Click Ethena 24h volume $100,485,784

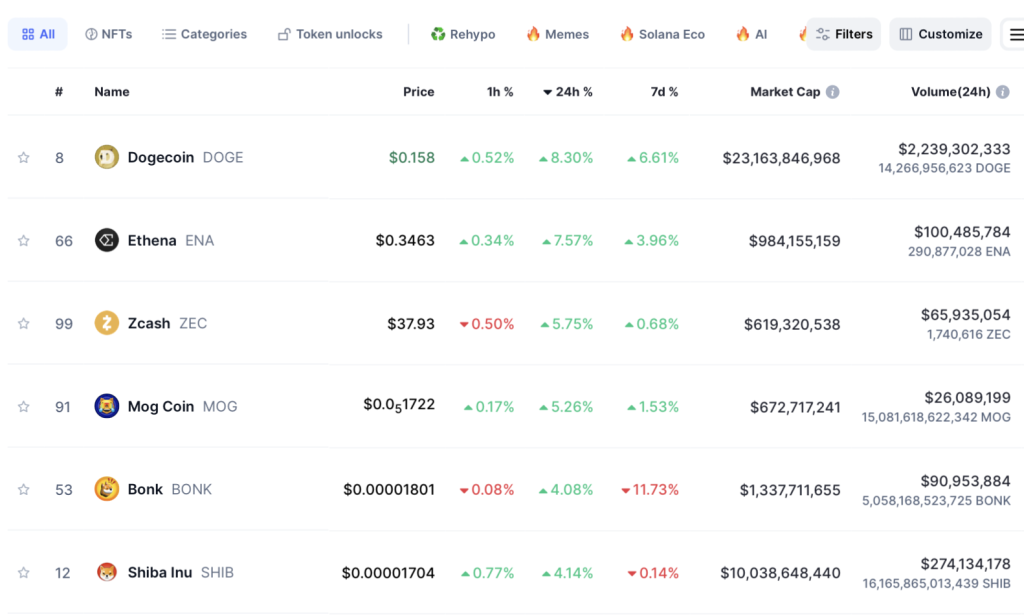(963, 232)
